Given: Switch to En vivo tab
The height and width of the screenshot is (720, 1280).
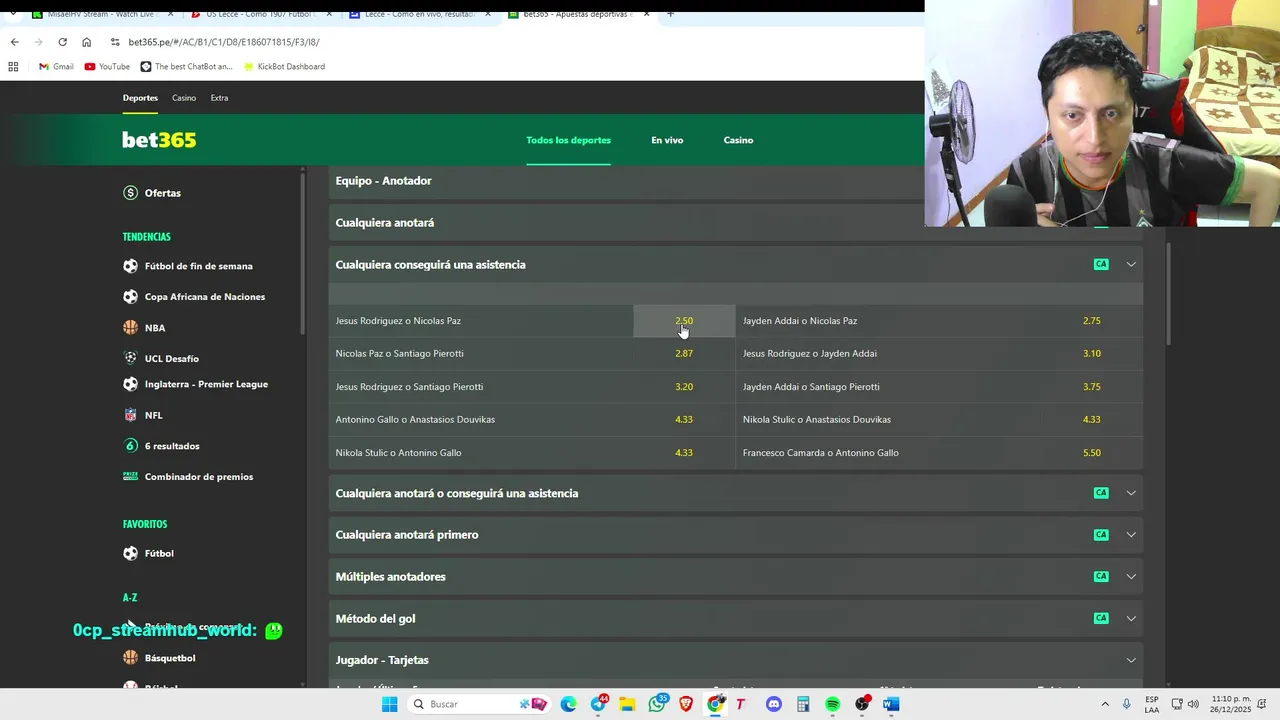Looking at the screenshot, I should pyautogui.click(x=667, y=140).
